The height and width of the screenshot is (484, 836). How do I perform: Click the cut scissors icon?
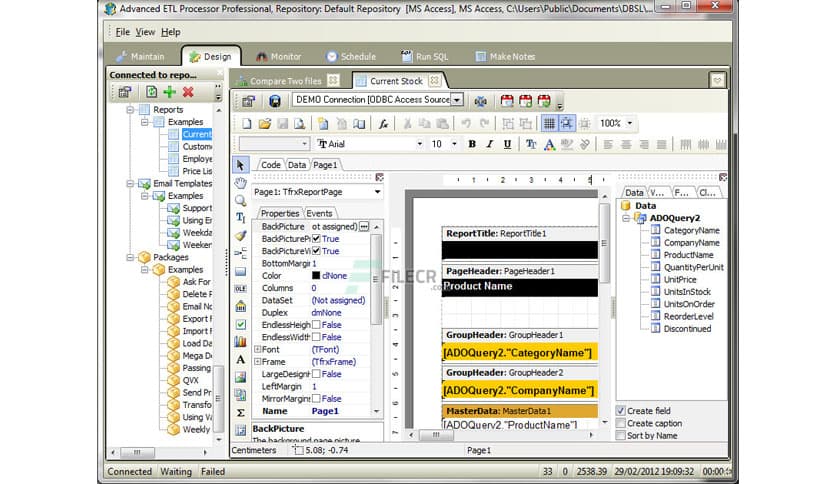click(x=407, y=124)
